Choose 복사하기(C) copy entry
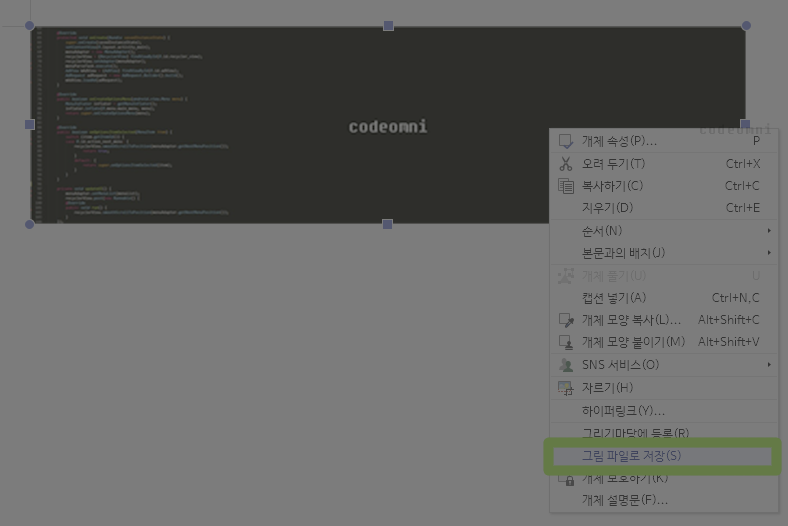 click(x=664, y=186)
